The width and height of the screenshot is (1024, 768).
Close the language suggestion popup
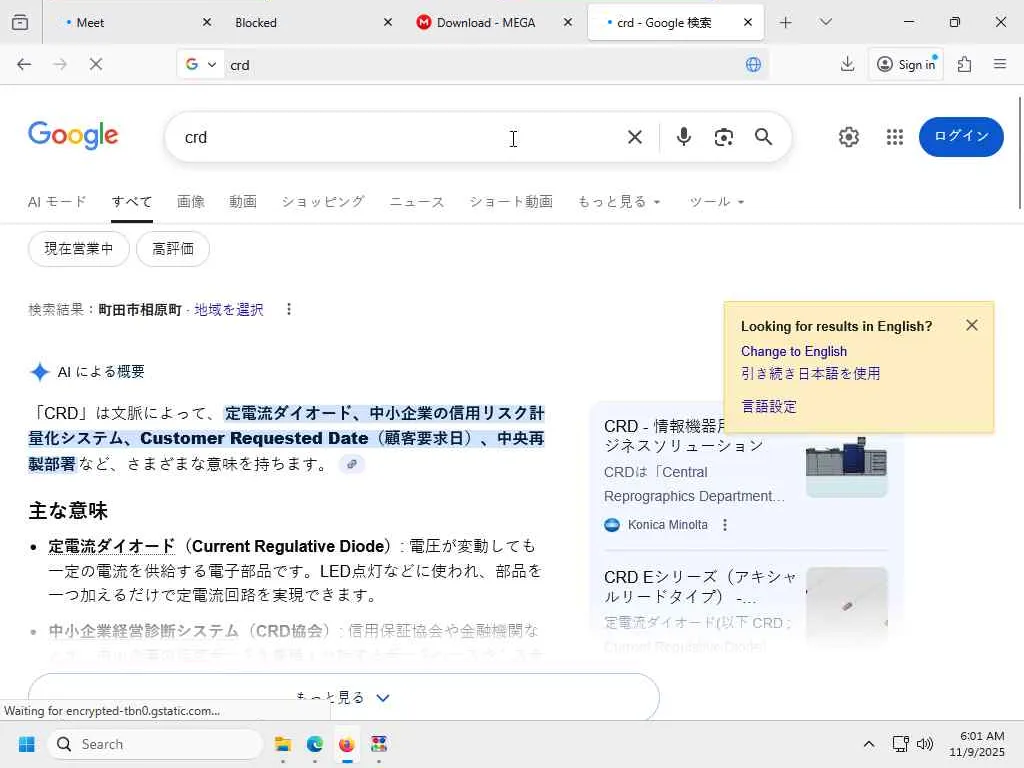[x=972, y=325]
